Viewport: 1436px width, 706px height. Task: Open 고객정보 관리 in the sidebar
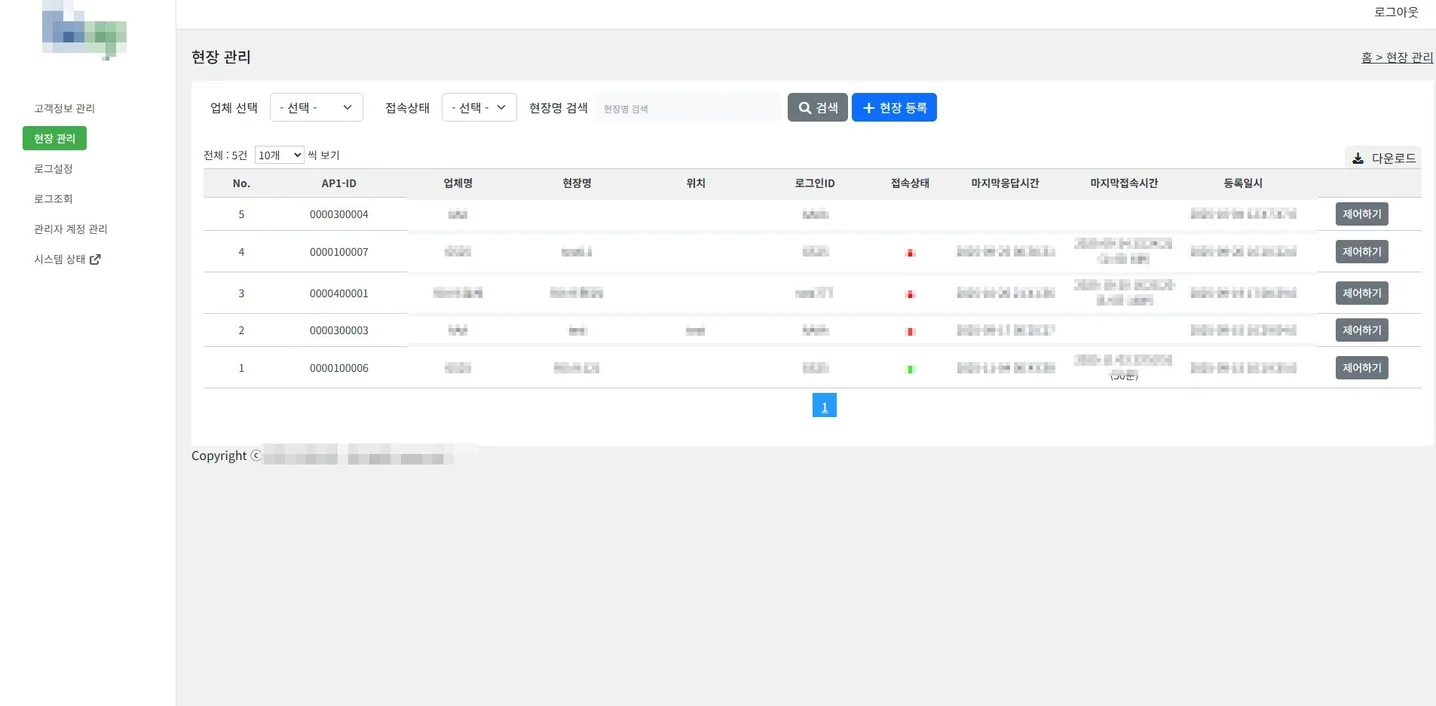64,108
